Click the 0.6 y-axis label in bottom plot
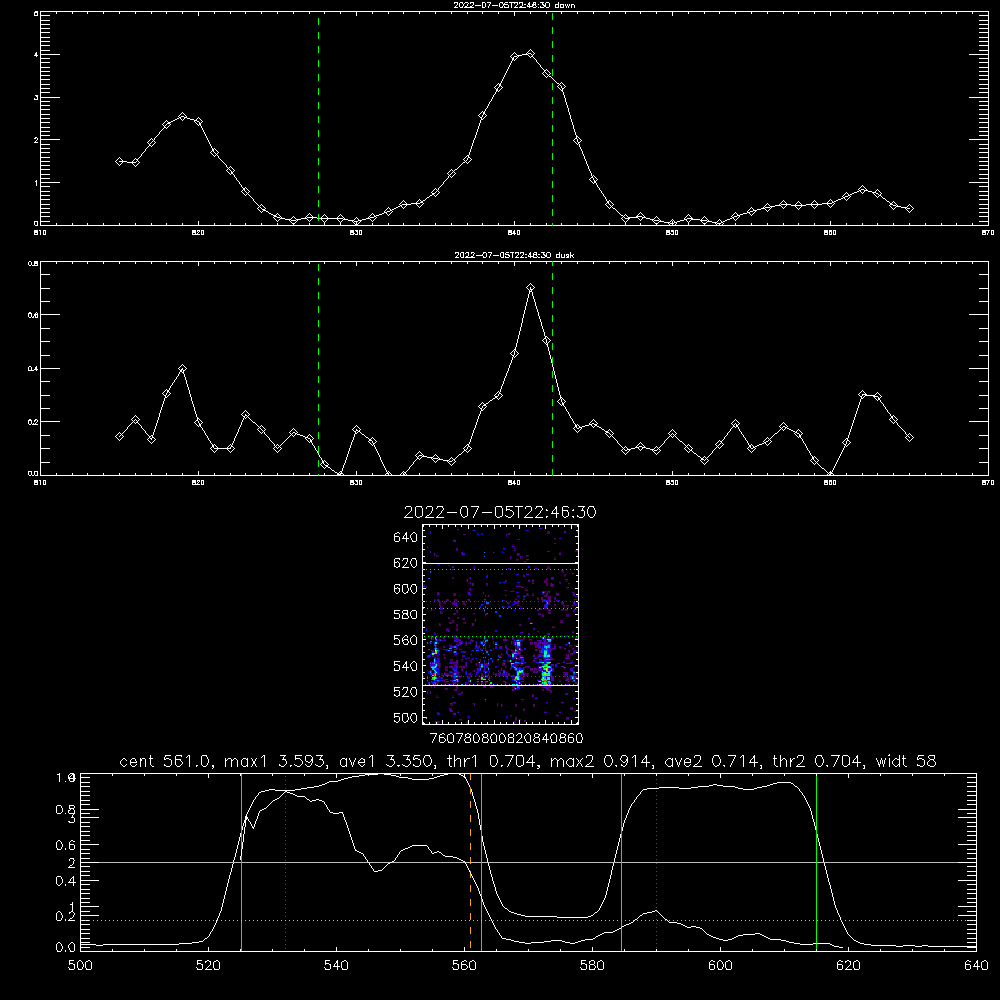The image size is (1000, 1000). 66,845
